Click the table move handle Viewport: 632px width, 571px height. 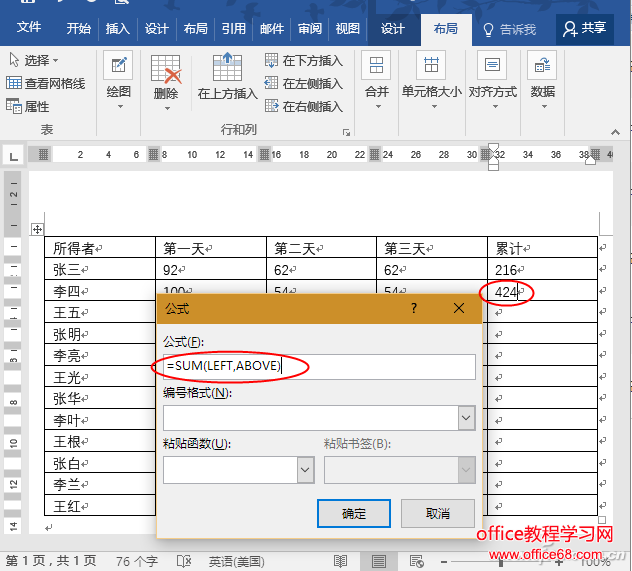pyautogui.click(x=37, y=230)
